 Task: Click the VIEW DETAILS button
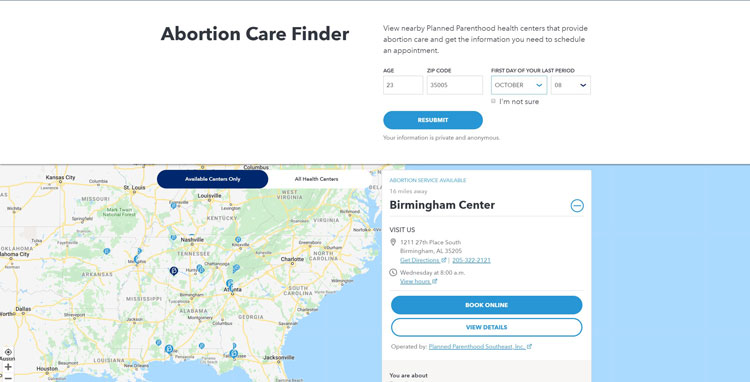tap(486, 327)
